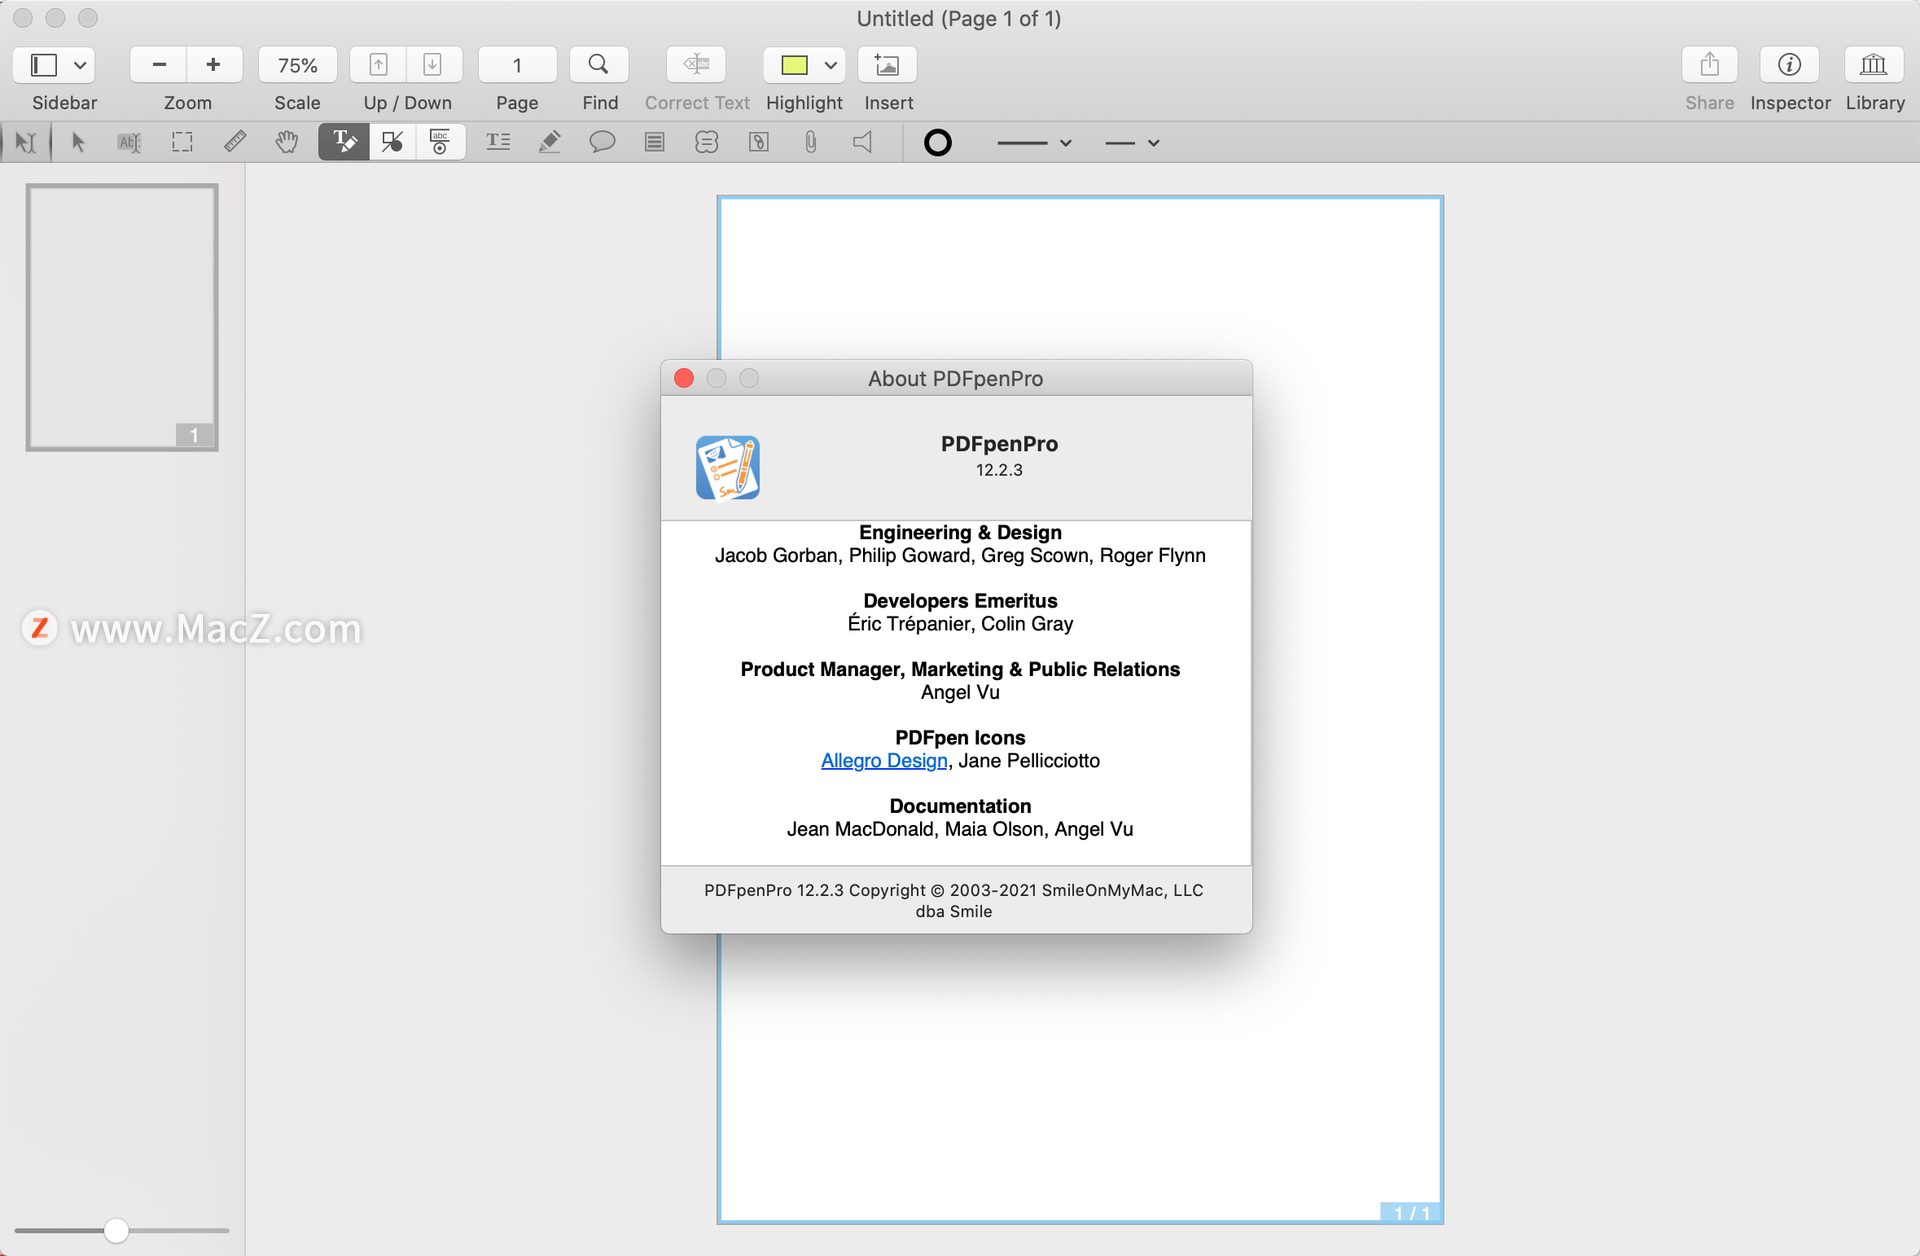Image resolution: width=1920 pixels, height=1256 pixels.
Task: Click the page number field
Action: 517,65
